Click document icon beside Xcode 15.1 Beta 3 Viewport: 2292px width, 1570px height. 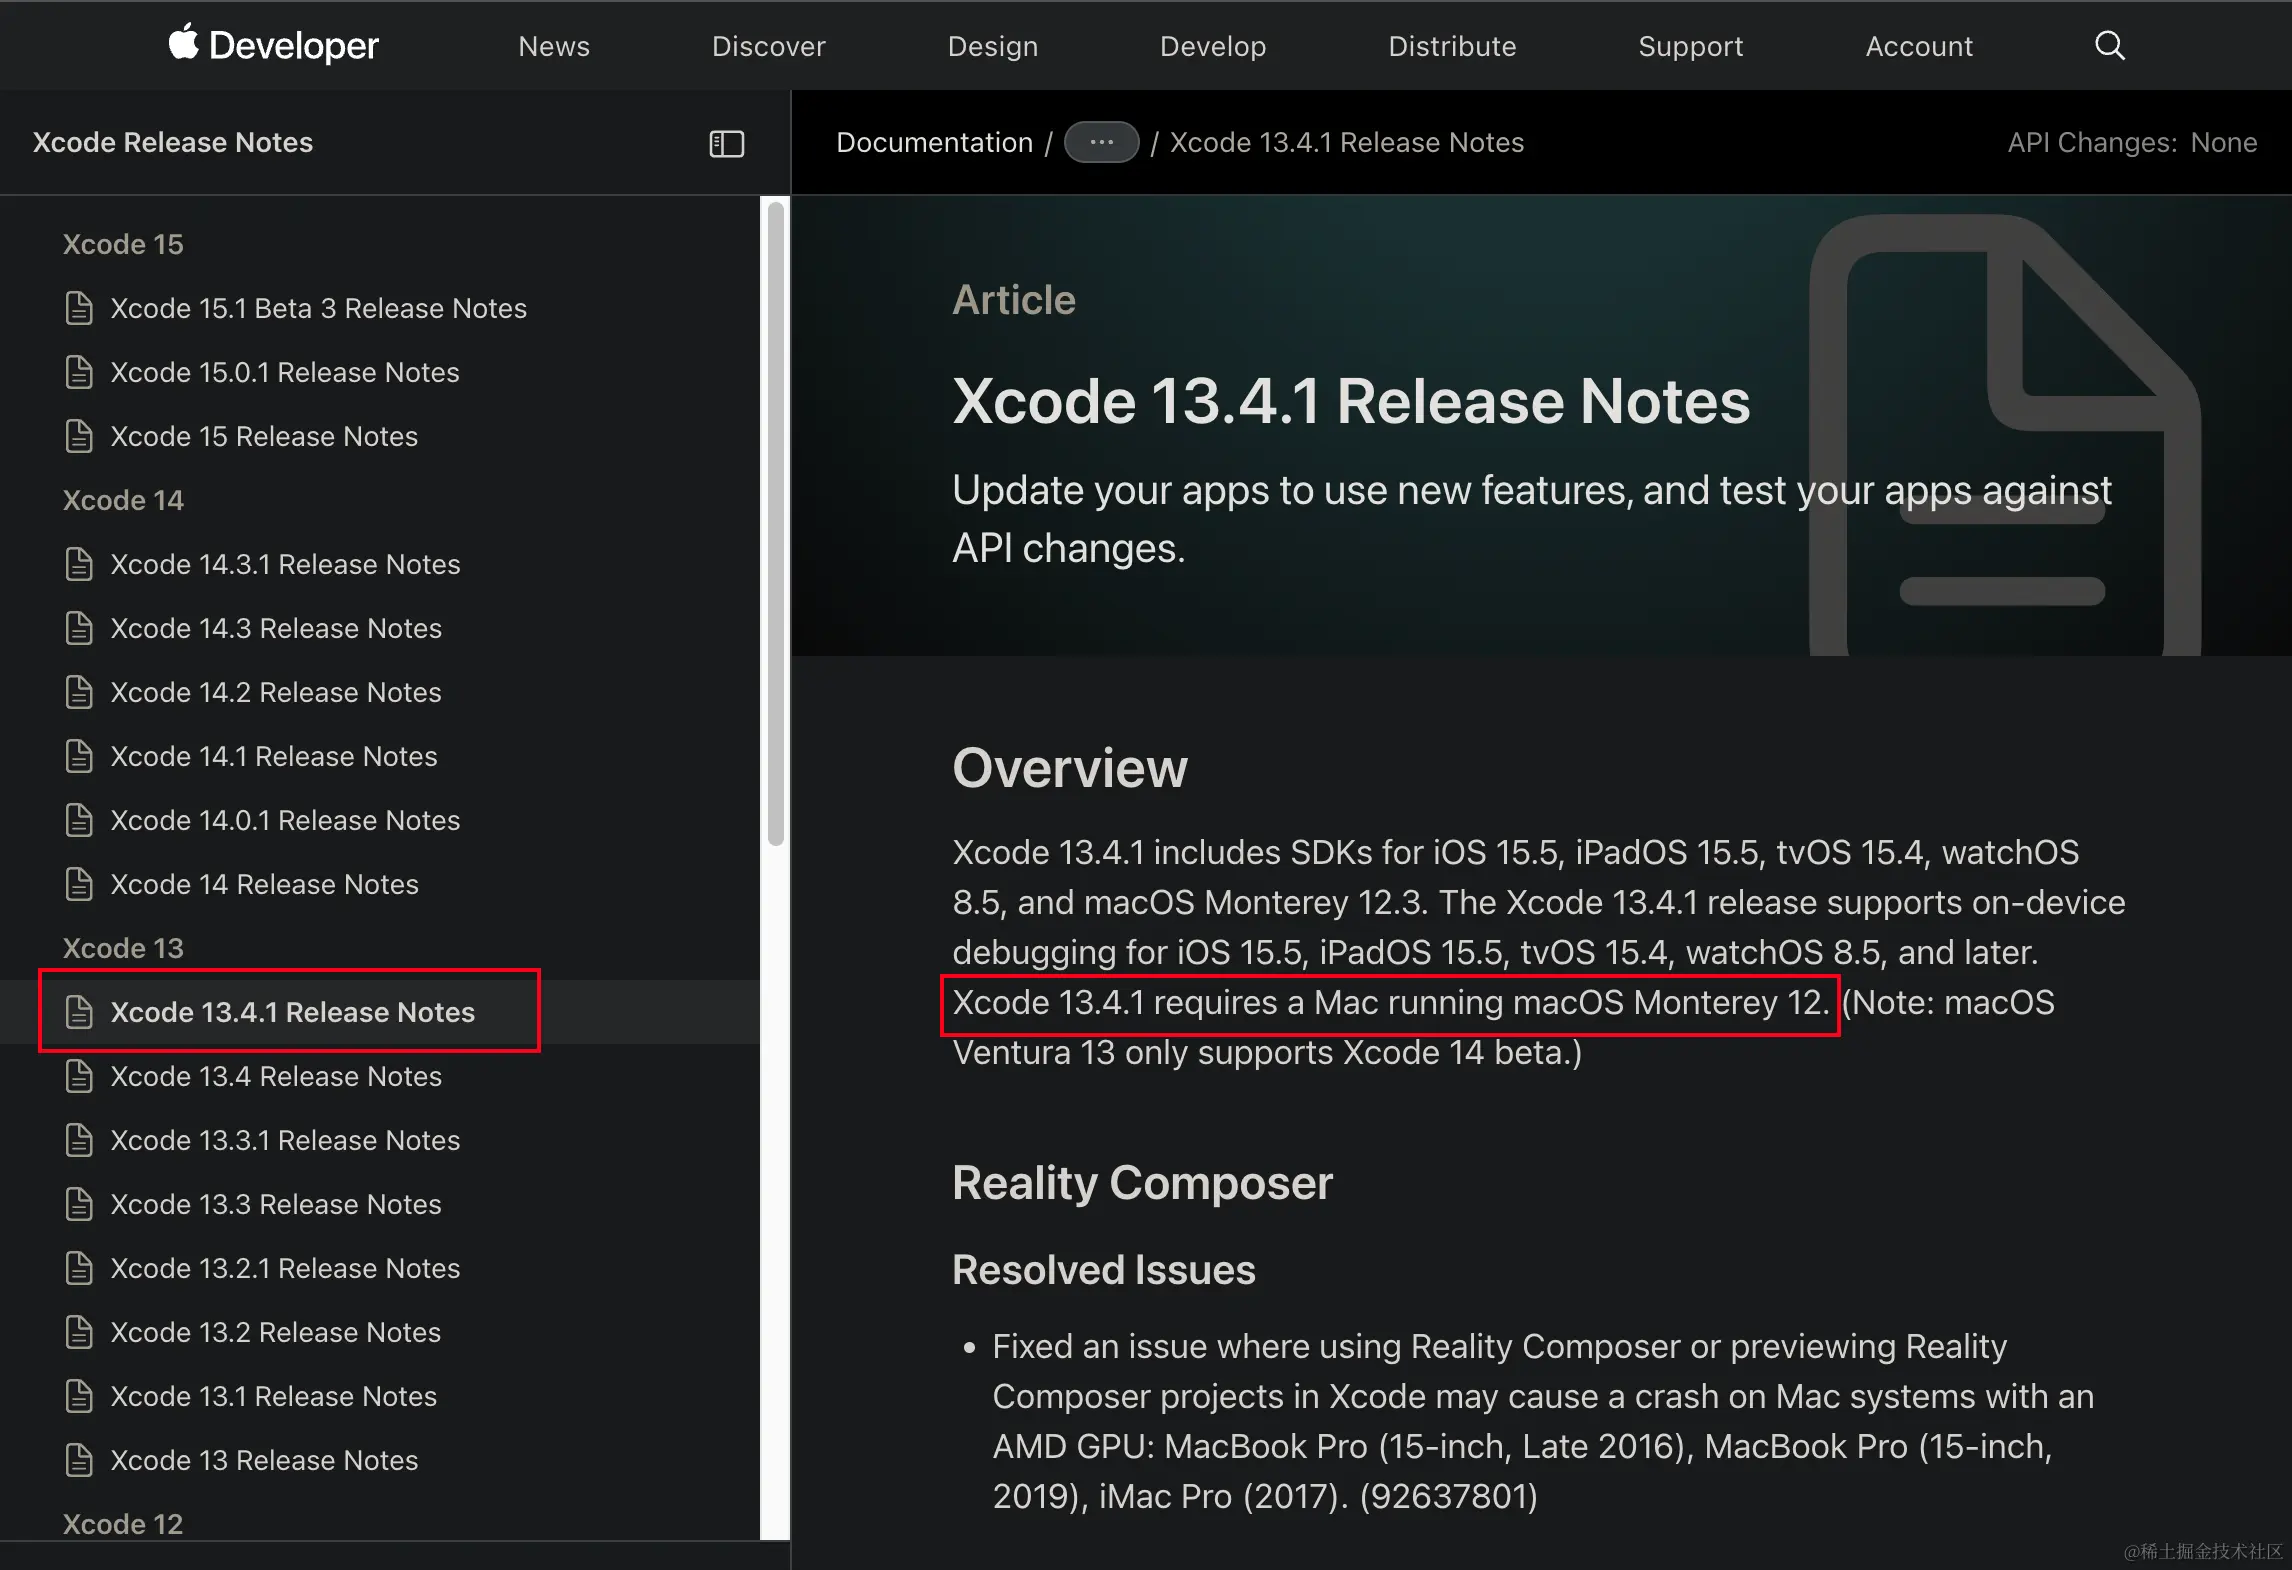(x=79, y=308)
